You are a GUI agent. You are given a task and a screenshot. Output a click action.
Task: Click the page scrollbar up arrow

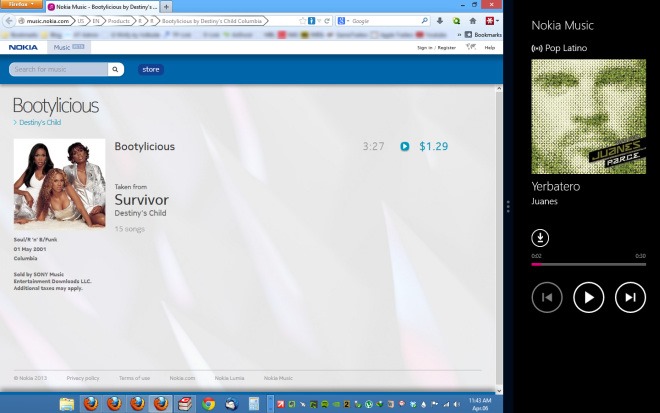pyautogui.click(x=499, y=89)
